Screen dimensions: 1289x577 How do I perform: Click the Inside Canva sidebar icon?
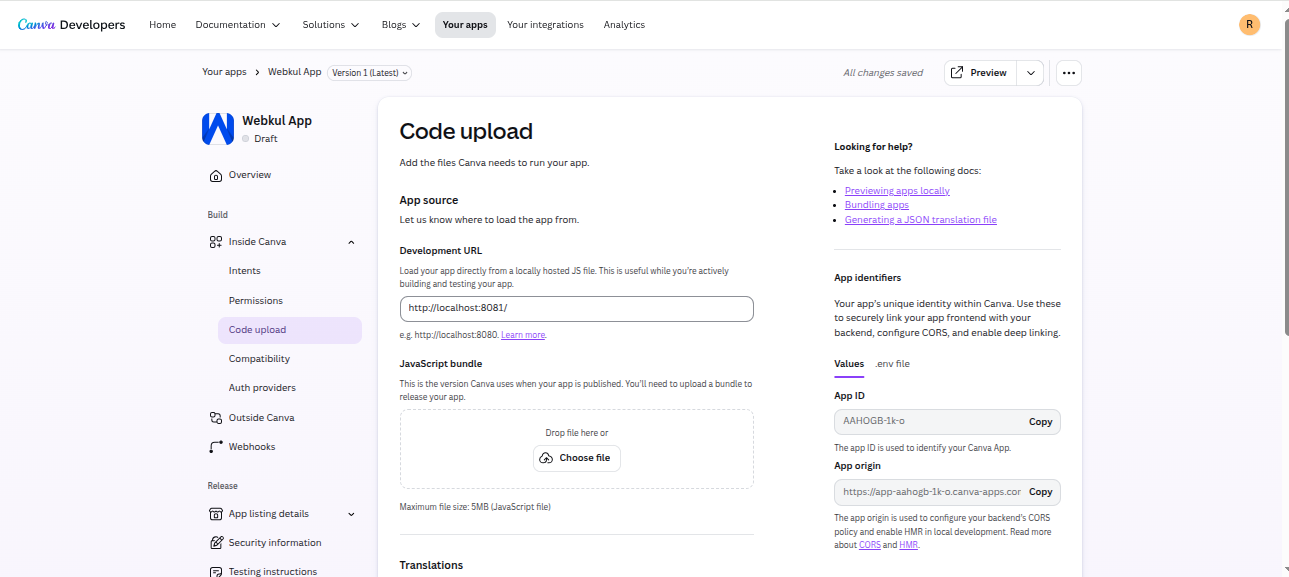pos(216,242)
